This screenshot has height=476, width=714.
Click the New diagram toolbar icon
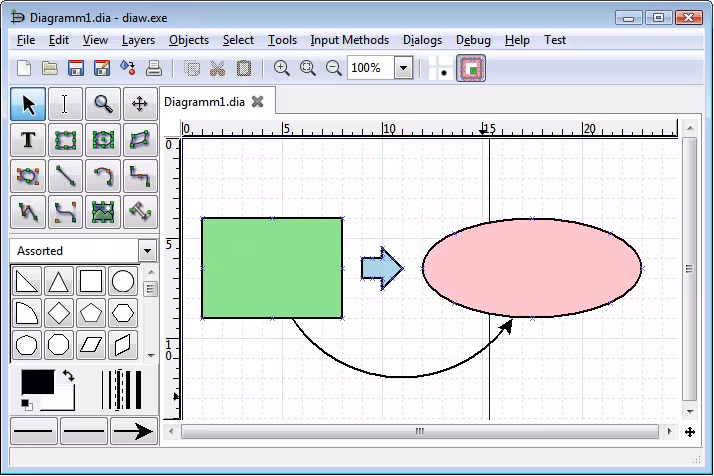[x=24, y=68]
